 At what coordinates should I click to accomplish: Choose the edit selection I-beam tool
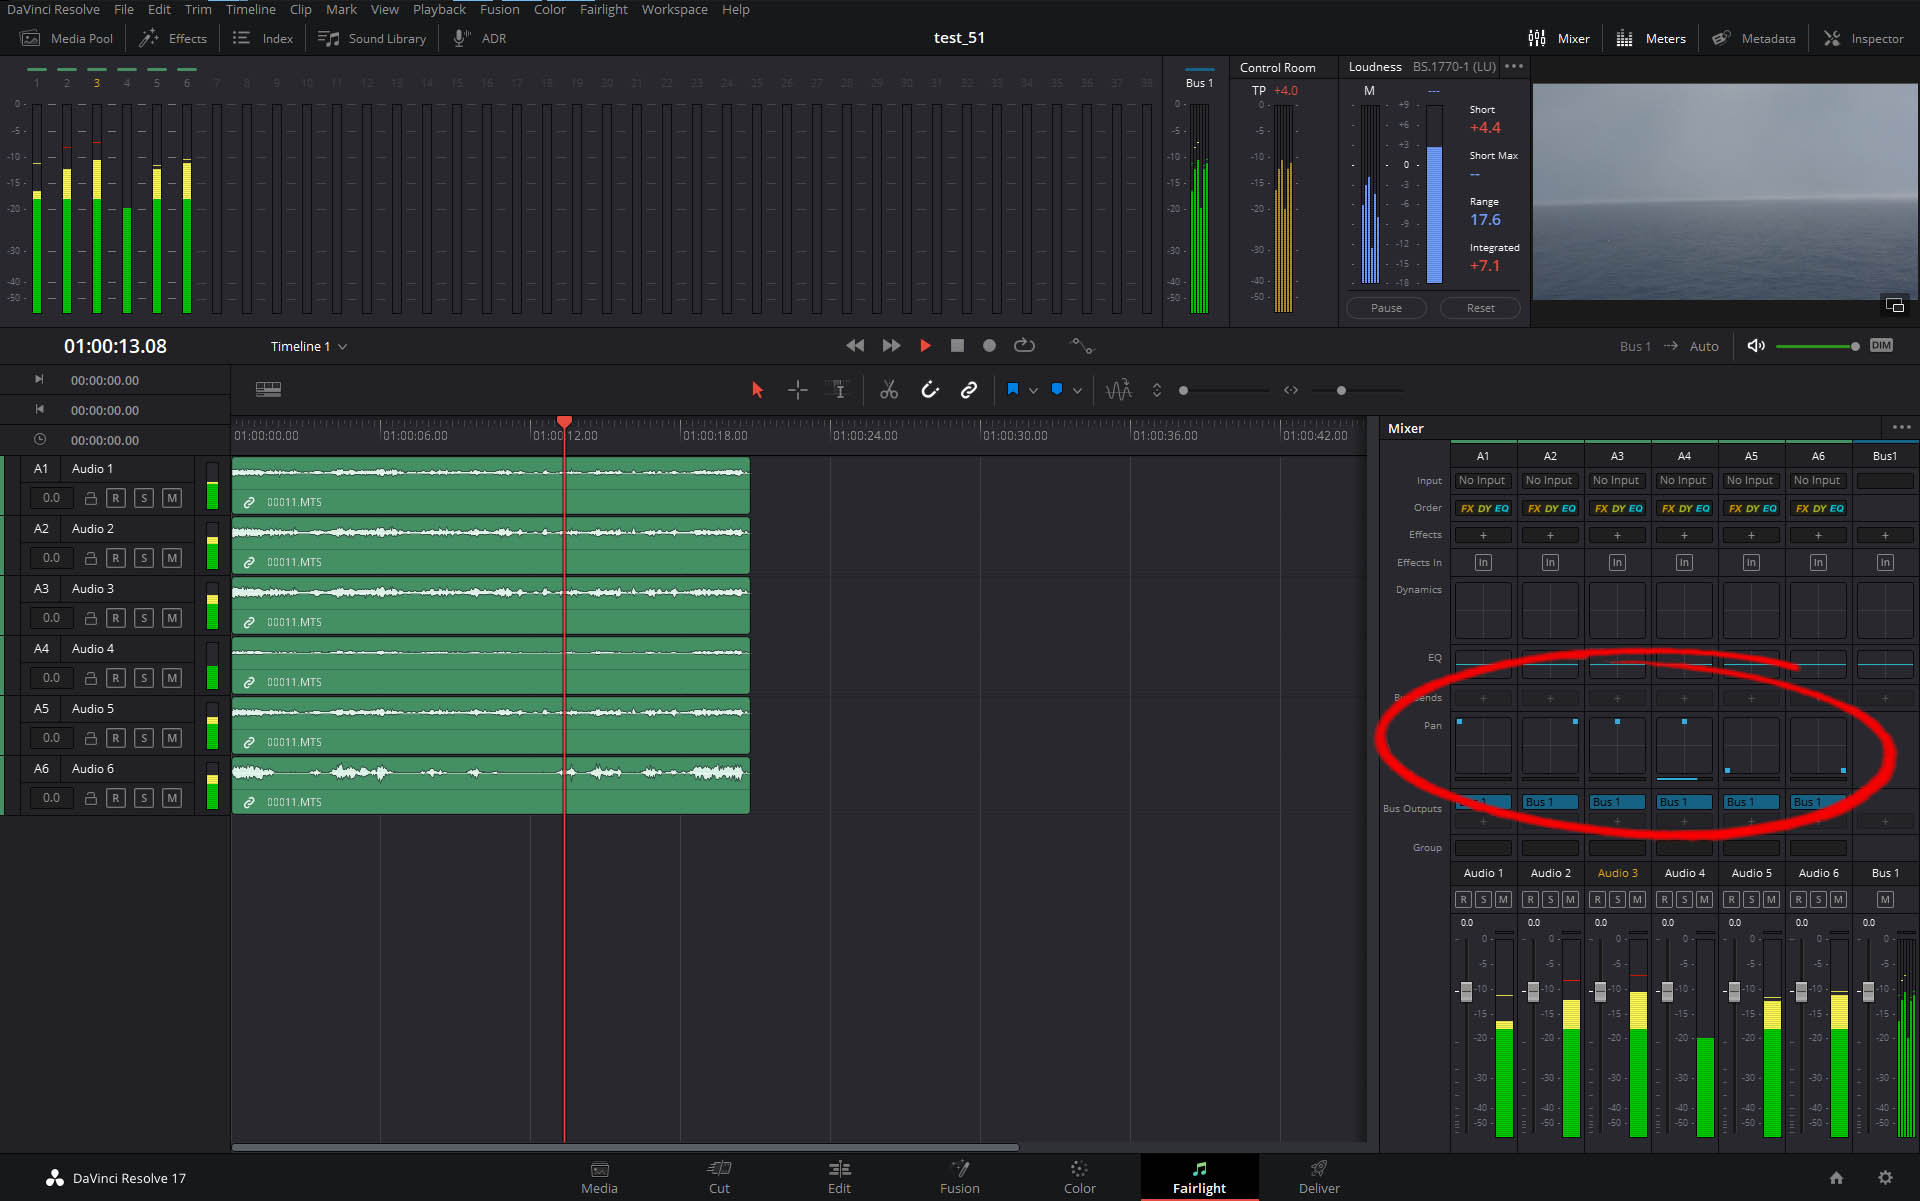837,390
